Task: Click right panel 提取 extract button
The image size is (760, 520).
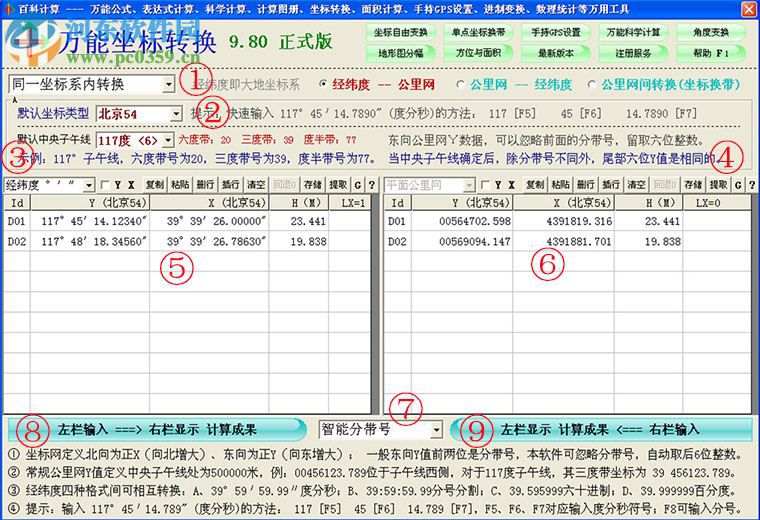Action: pyautogui.click(x=719, y=185)
